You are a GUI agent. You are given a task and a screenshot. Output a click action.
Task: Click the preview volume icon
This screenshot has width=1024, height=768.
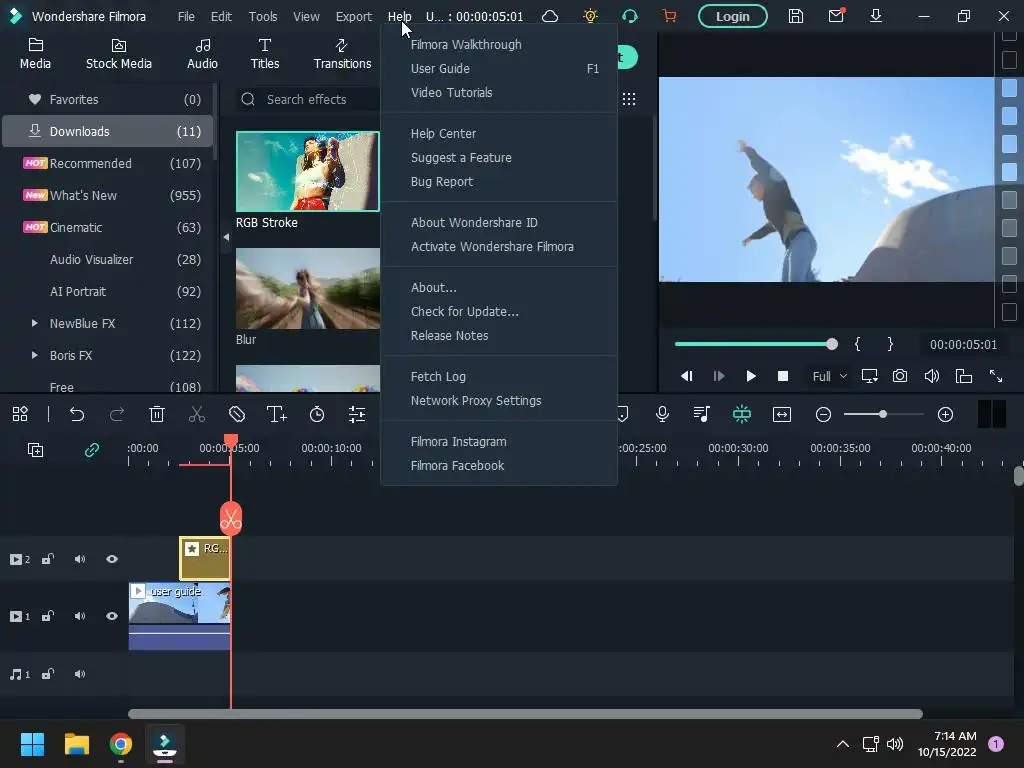coord(932,376)
